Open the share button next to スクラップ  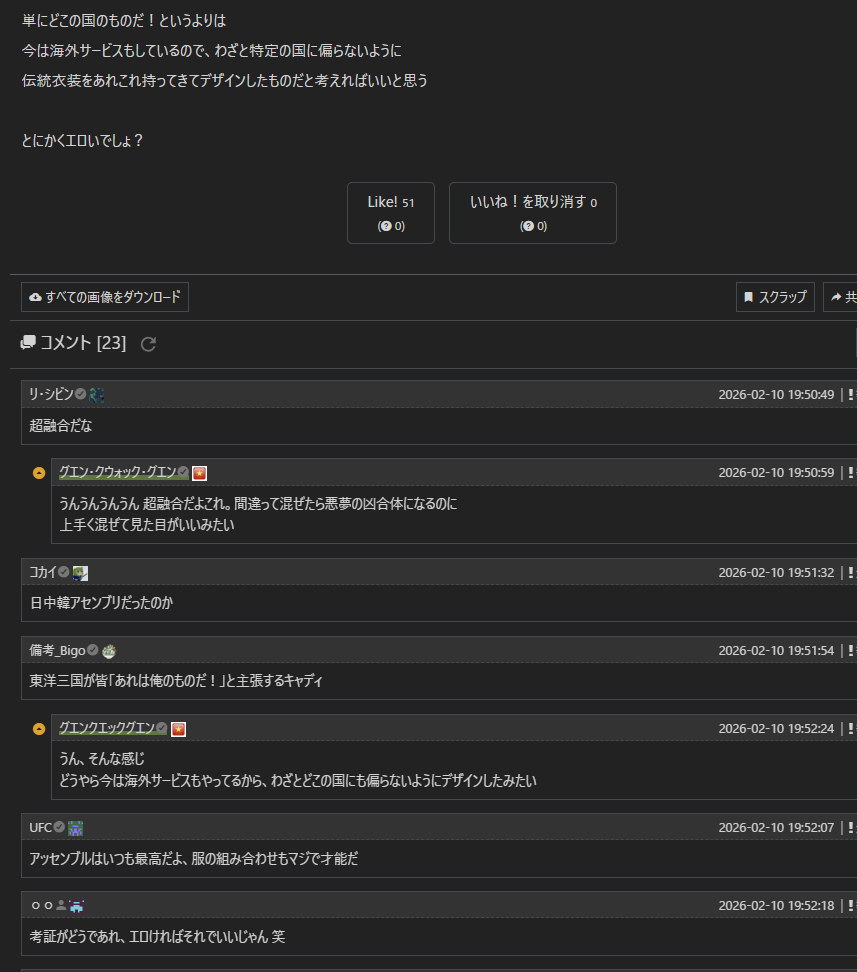[841, 297]
